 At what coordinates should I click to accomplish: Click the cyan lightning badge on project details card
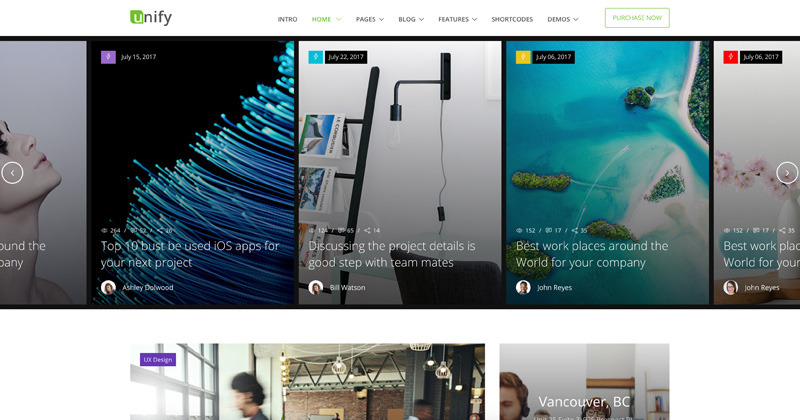(x=316, y=57)
